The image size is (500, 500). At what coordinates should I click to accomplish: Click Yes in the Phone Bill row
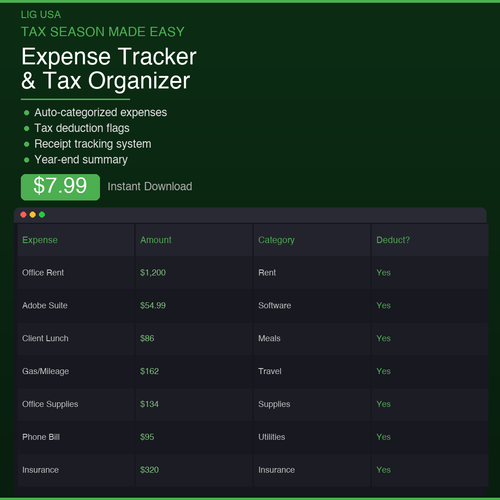(383, 437)
